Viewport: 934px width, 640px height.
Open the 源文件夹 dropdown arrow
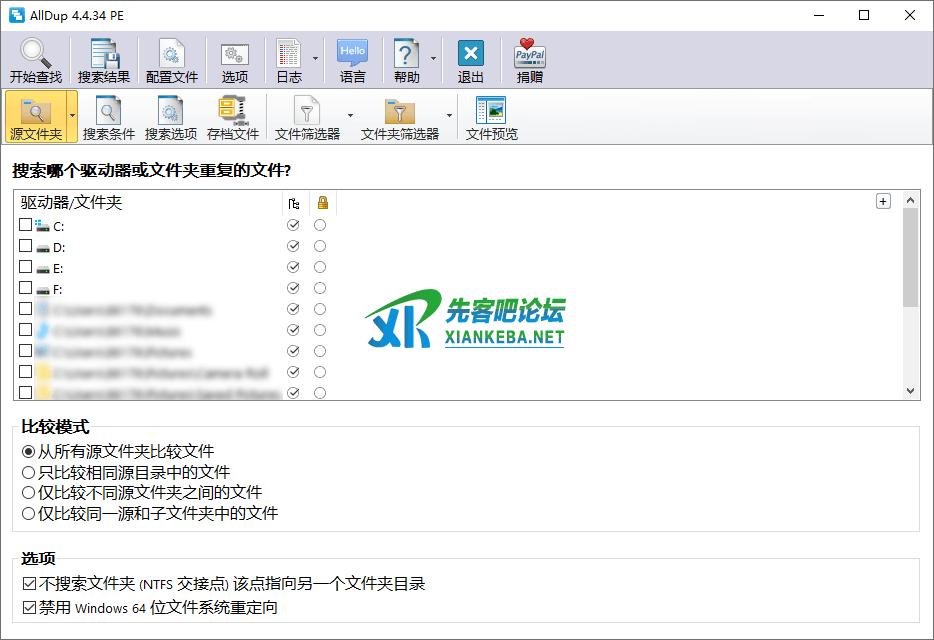(72, 115)
